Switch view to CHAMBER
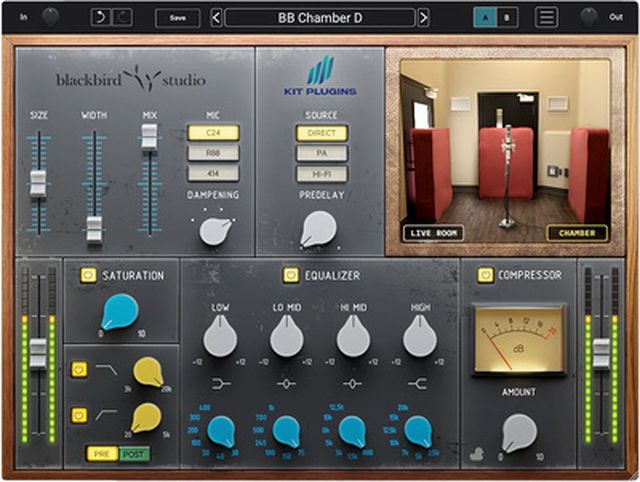Viewport: 640px width, 482px height. pos(577,233)
